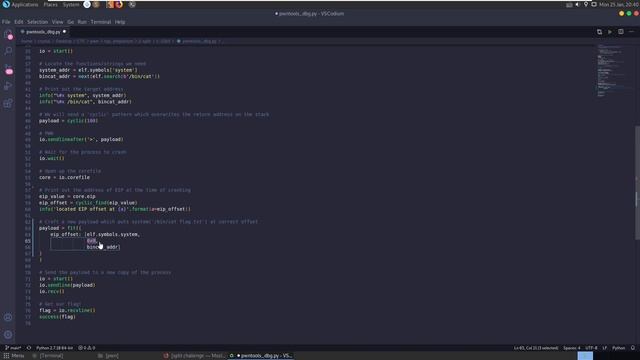The image size is (640, 360).
Task: Click the system tray display icon
Action: point(594,4)
